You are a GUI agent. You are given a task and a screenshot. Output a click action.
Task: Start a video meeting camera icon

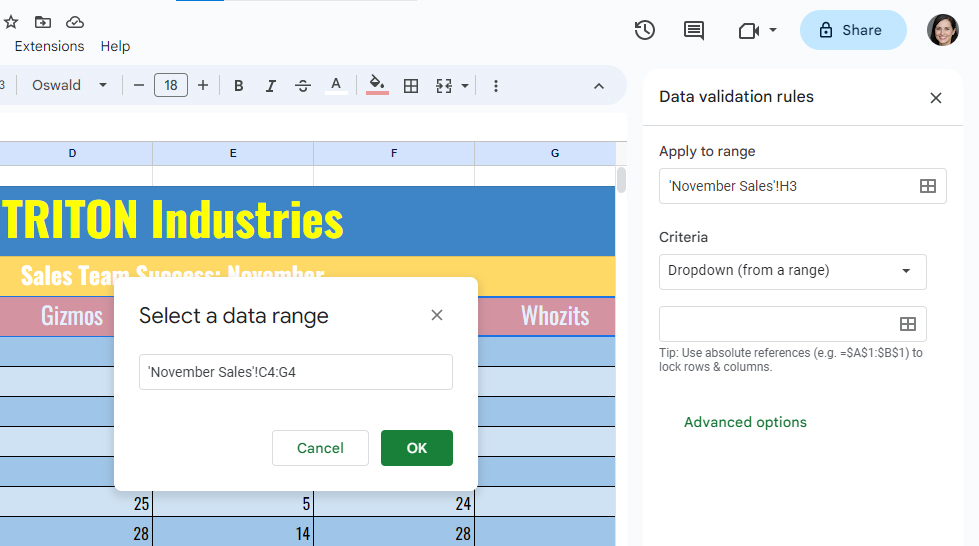[748, 31]
